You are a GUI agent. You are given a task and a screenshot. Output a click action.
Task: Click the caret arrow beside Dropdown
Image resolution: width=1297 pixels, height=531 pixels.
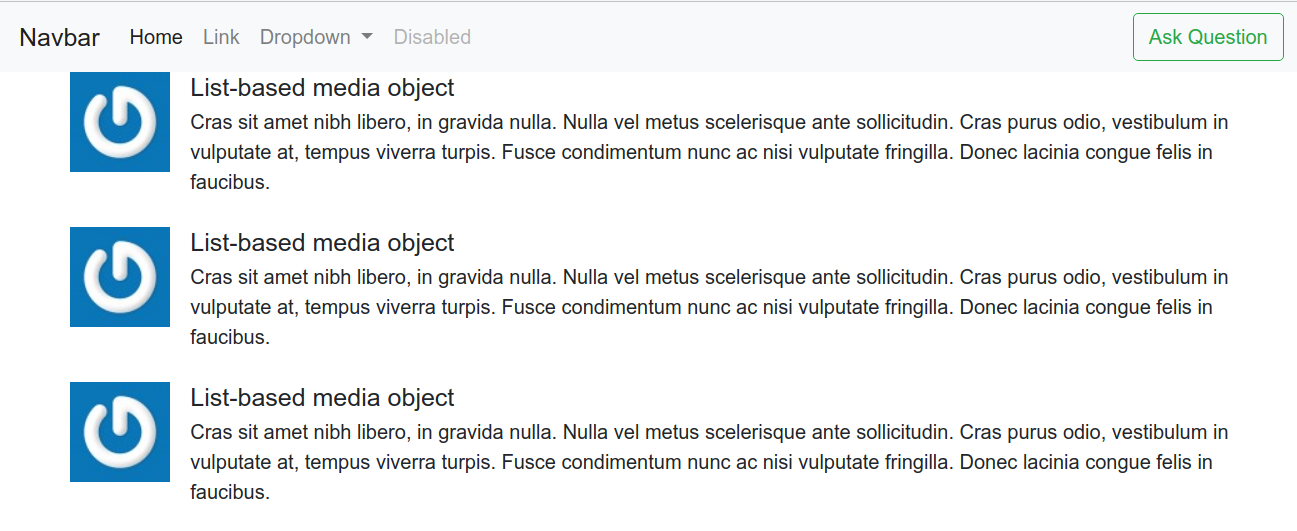tap(367, 37)
